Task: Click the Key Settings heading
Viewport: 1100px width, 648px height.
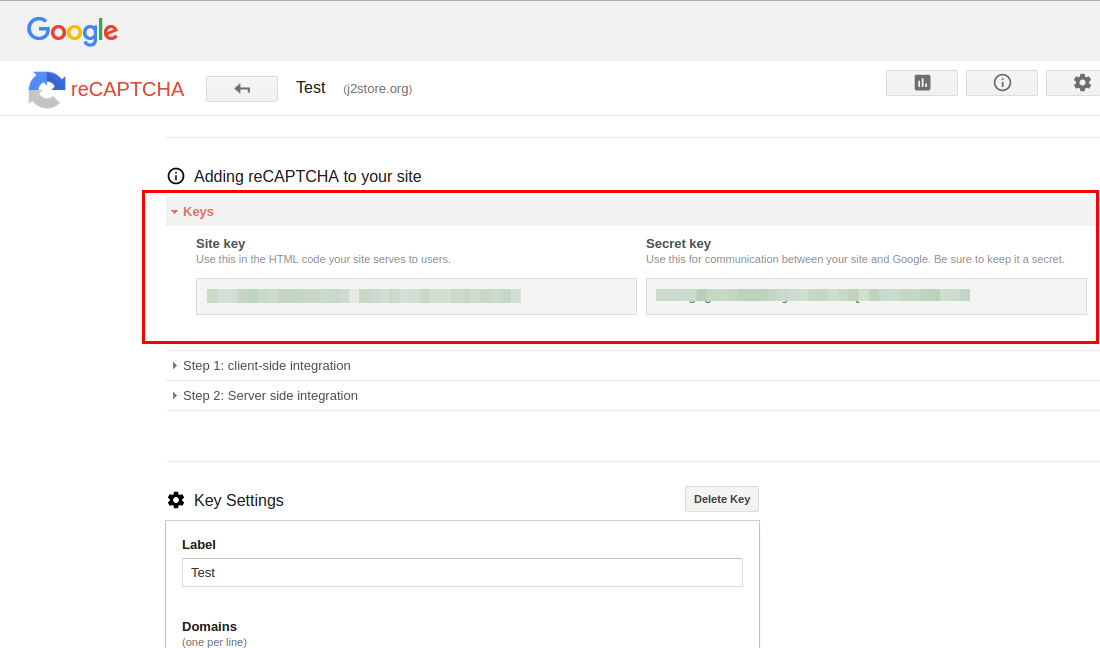Action: point(239,501)
